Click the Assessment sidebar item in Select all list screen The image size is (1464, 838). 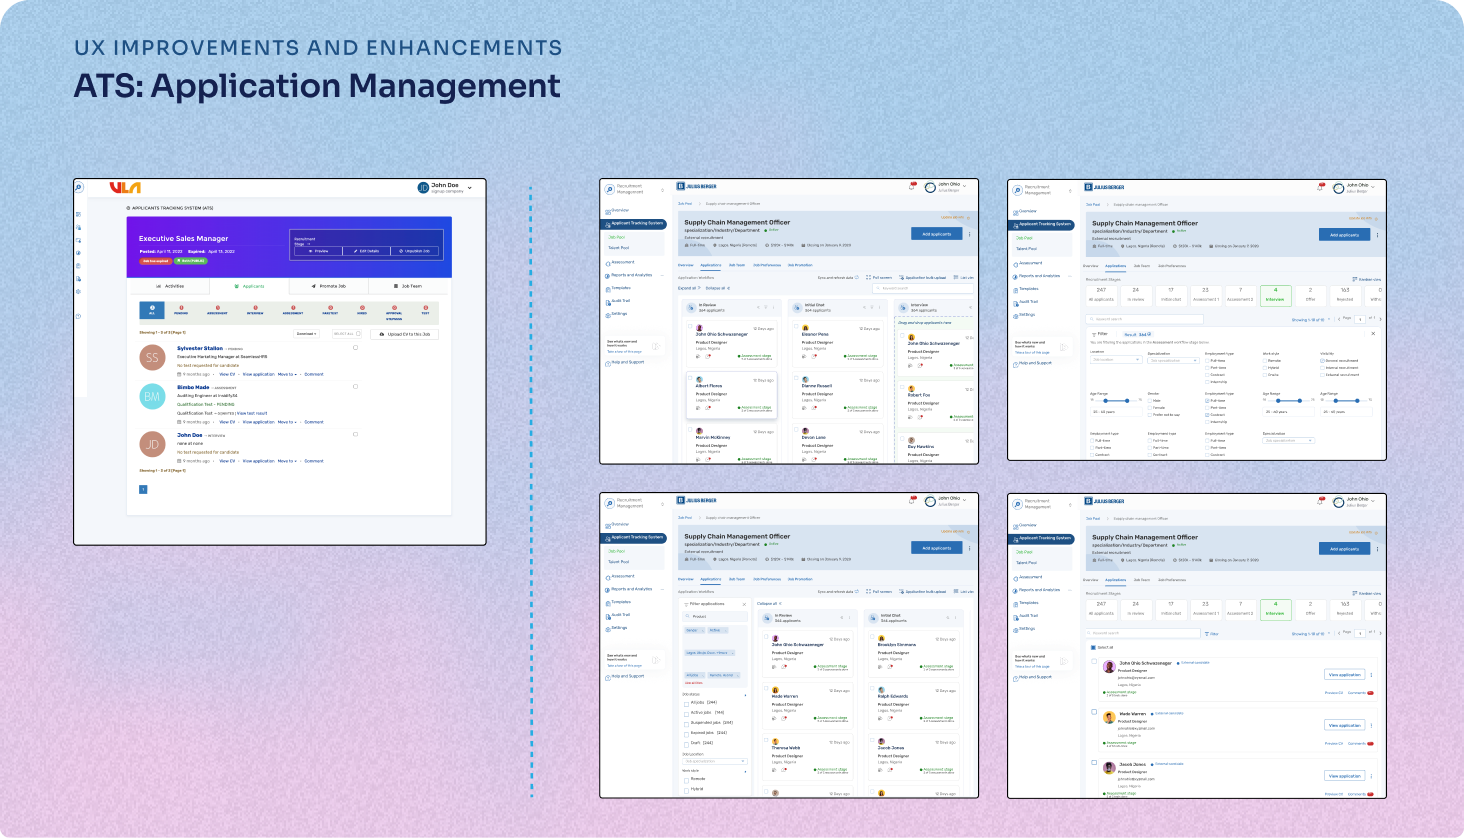1028,578
